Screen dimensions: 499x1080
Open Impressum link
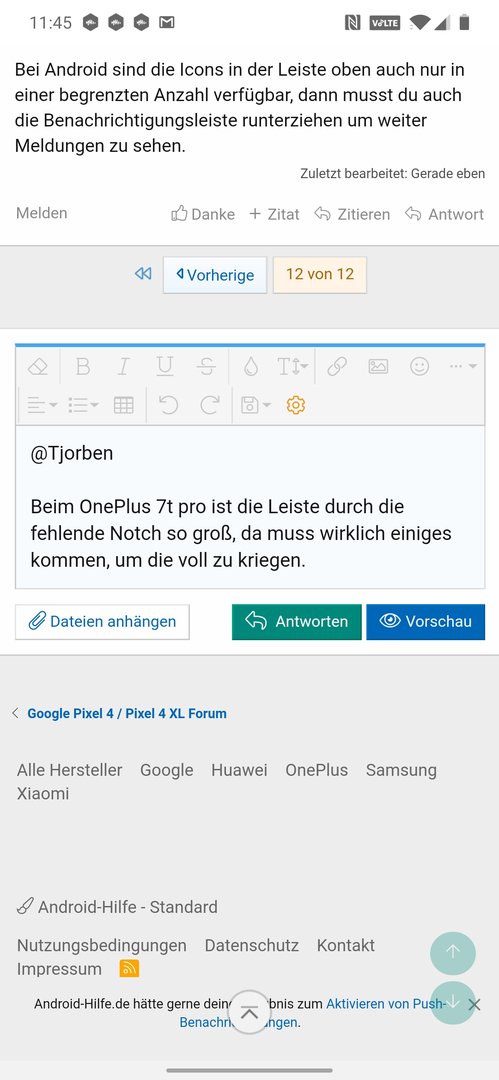pos(59,968)
